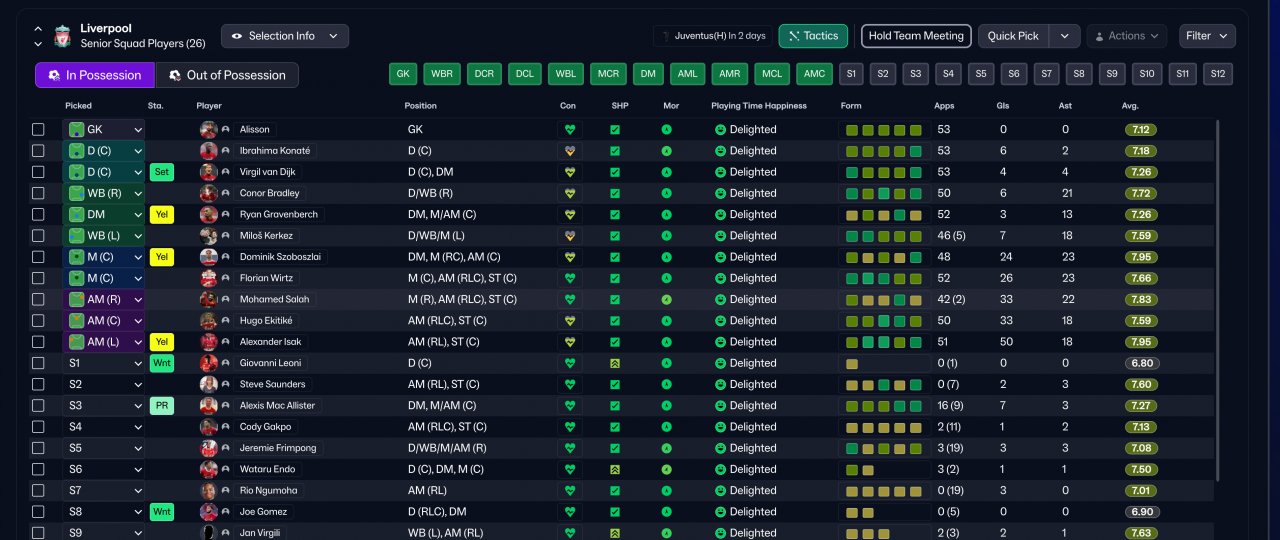The height and width of the screenshot is (540, 1280).
Task: Click Alisson's condition heart icon
Action: 570,130
